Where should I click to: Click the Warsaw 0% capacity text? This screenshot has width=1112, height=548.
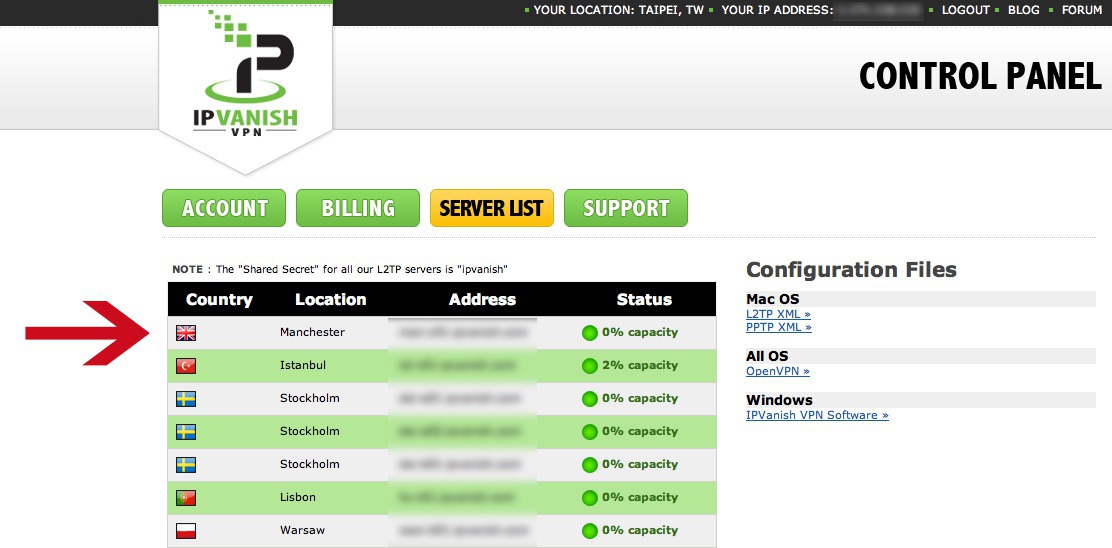[x=640, y=530]
